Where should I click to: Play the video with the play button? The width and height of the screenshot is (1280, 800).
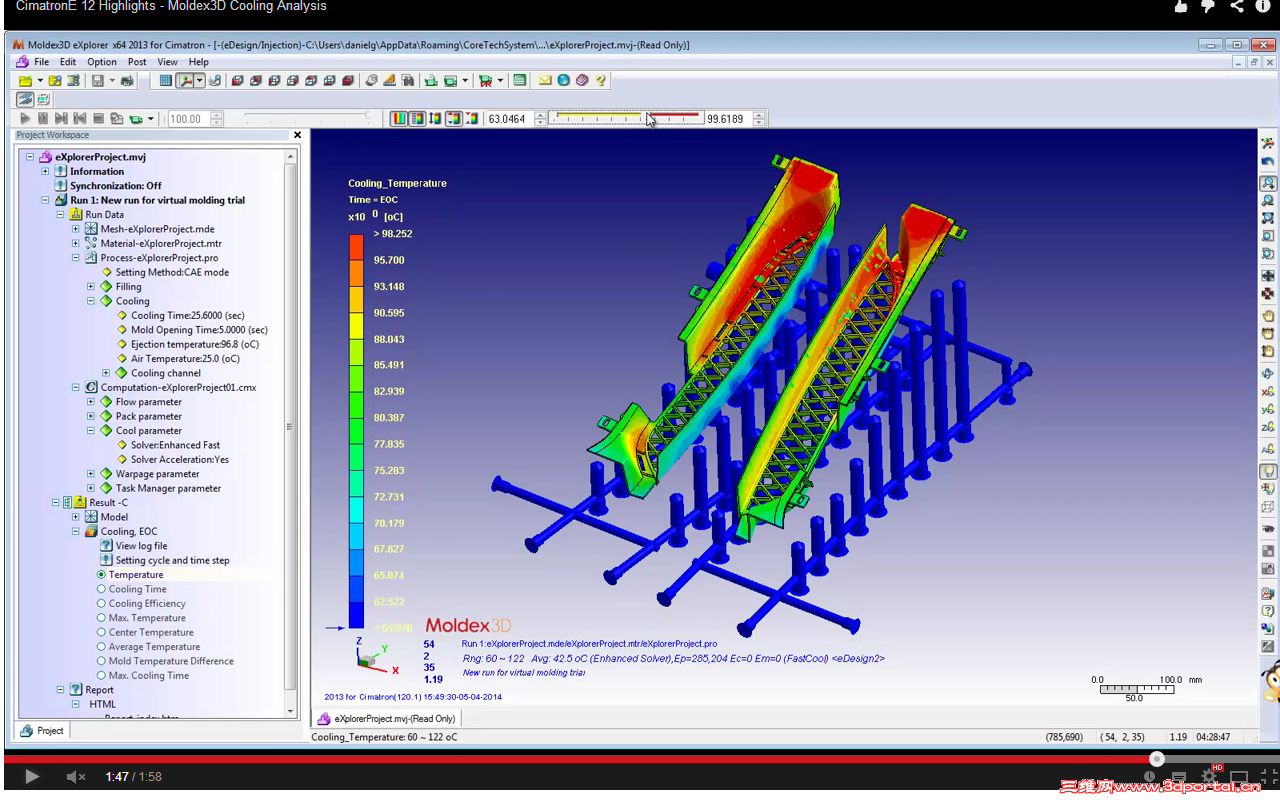coord(32,777)
